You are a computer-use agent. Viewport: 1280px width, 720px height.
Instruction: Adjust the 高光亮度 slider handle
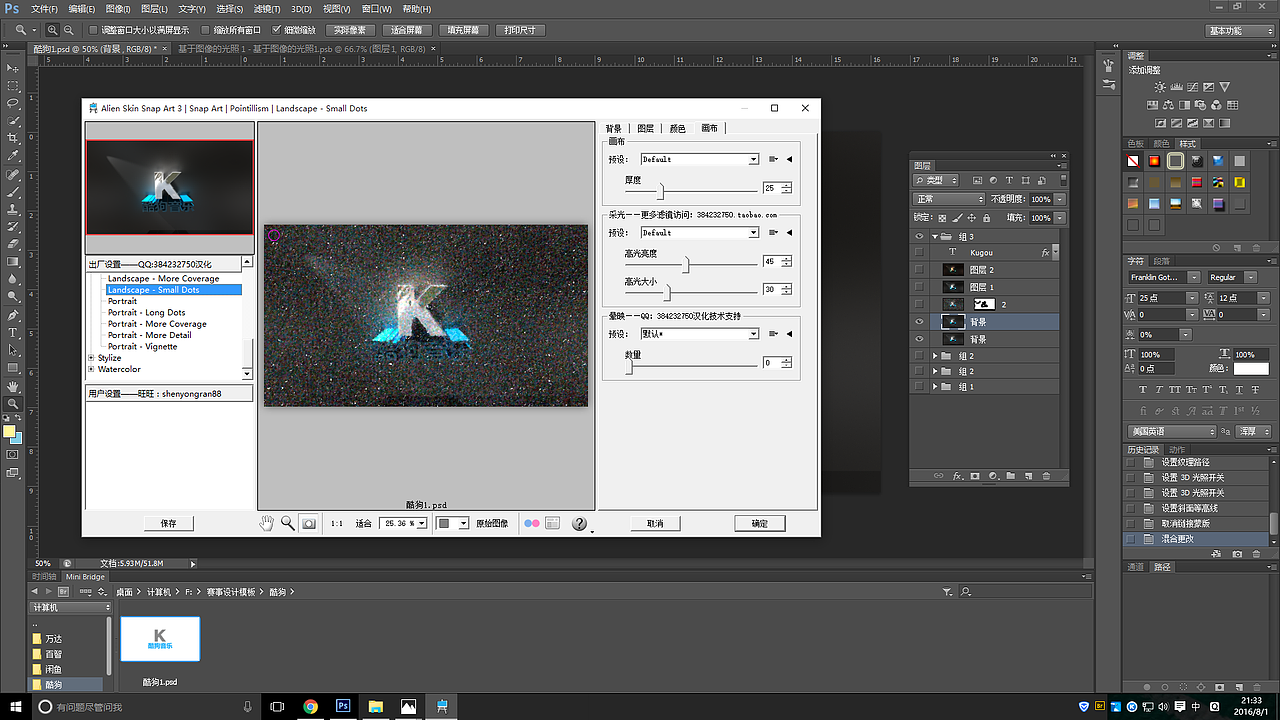click(x=686, y=264)
